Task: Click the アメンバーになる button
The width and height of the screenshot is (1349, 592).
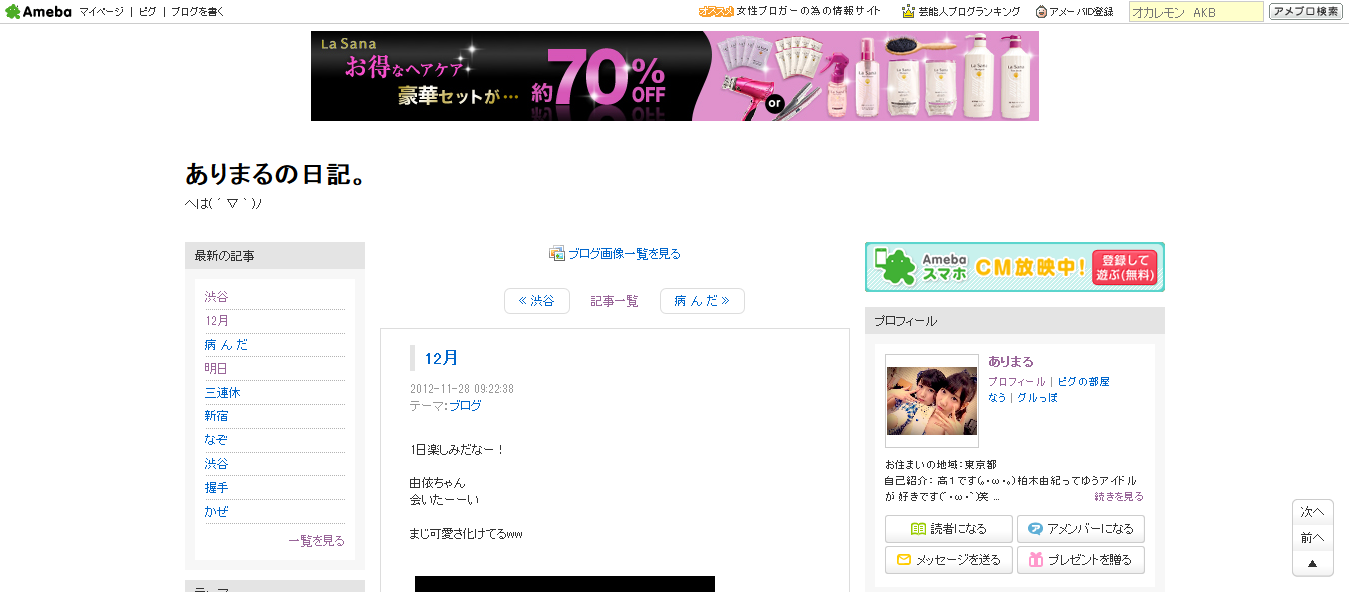Action: pyautogui.click(x=1081, y=529)
